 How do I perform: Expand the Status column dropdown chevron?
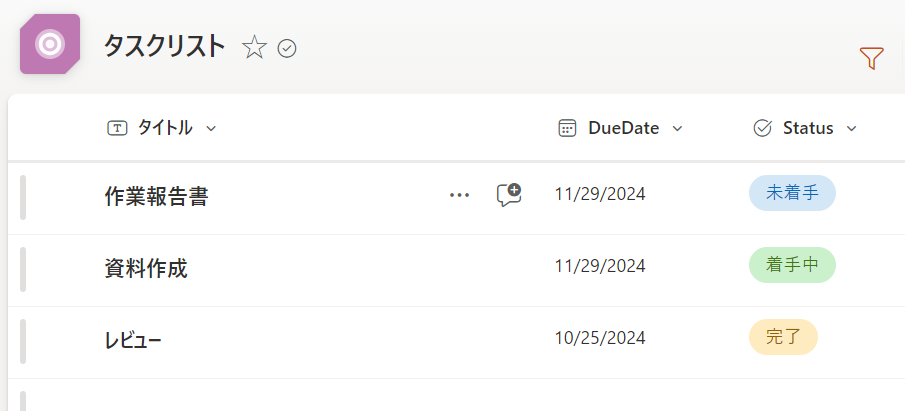pyautogui.click(x=852, y=129)
